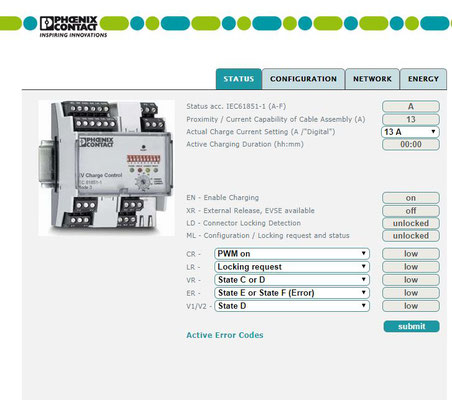The width and height of the screenshot is (452, 400).
Task: Click the Active Charging Duration label
Action: pos(245,144)
